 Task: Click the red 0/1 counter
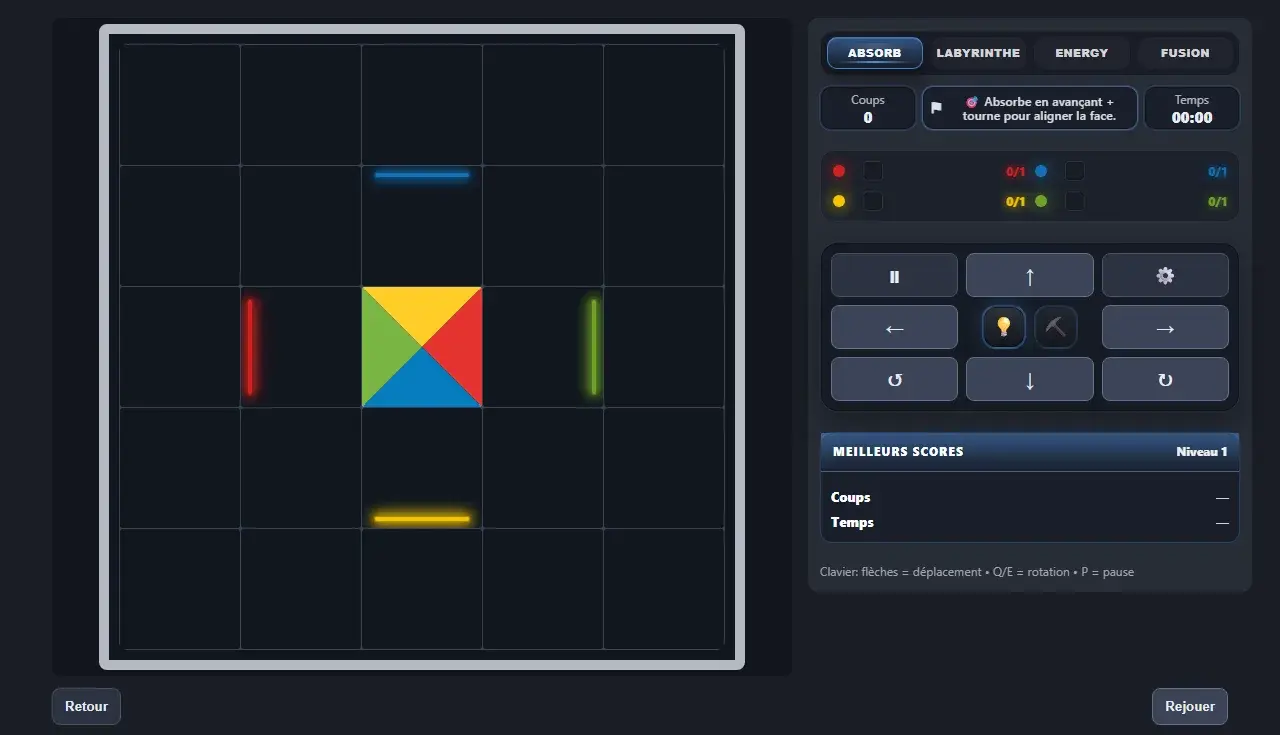pyautogui.click(x=1016, y=172)
